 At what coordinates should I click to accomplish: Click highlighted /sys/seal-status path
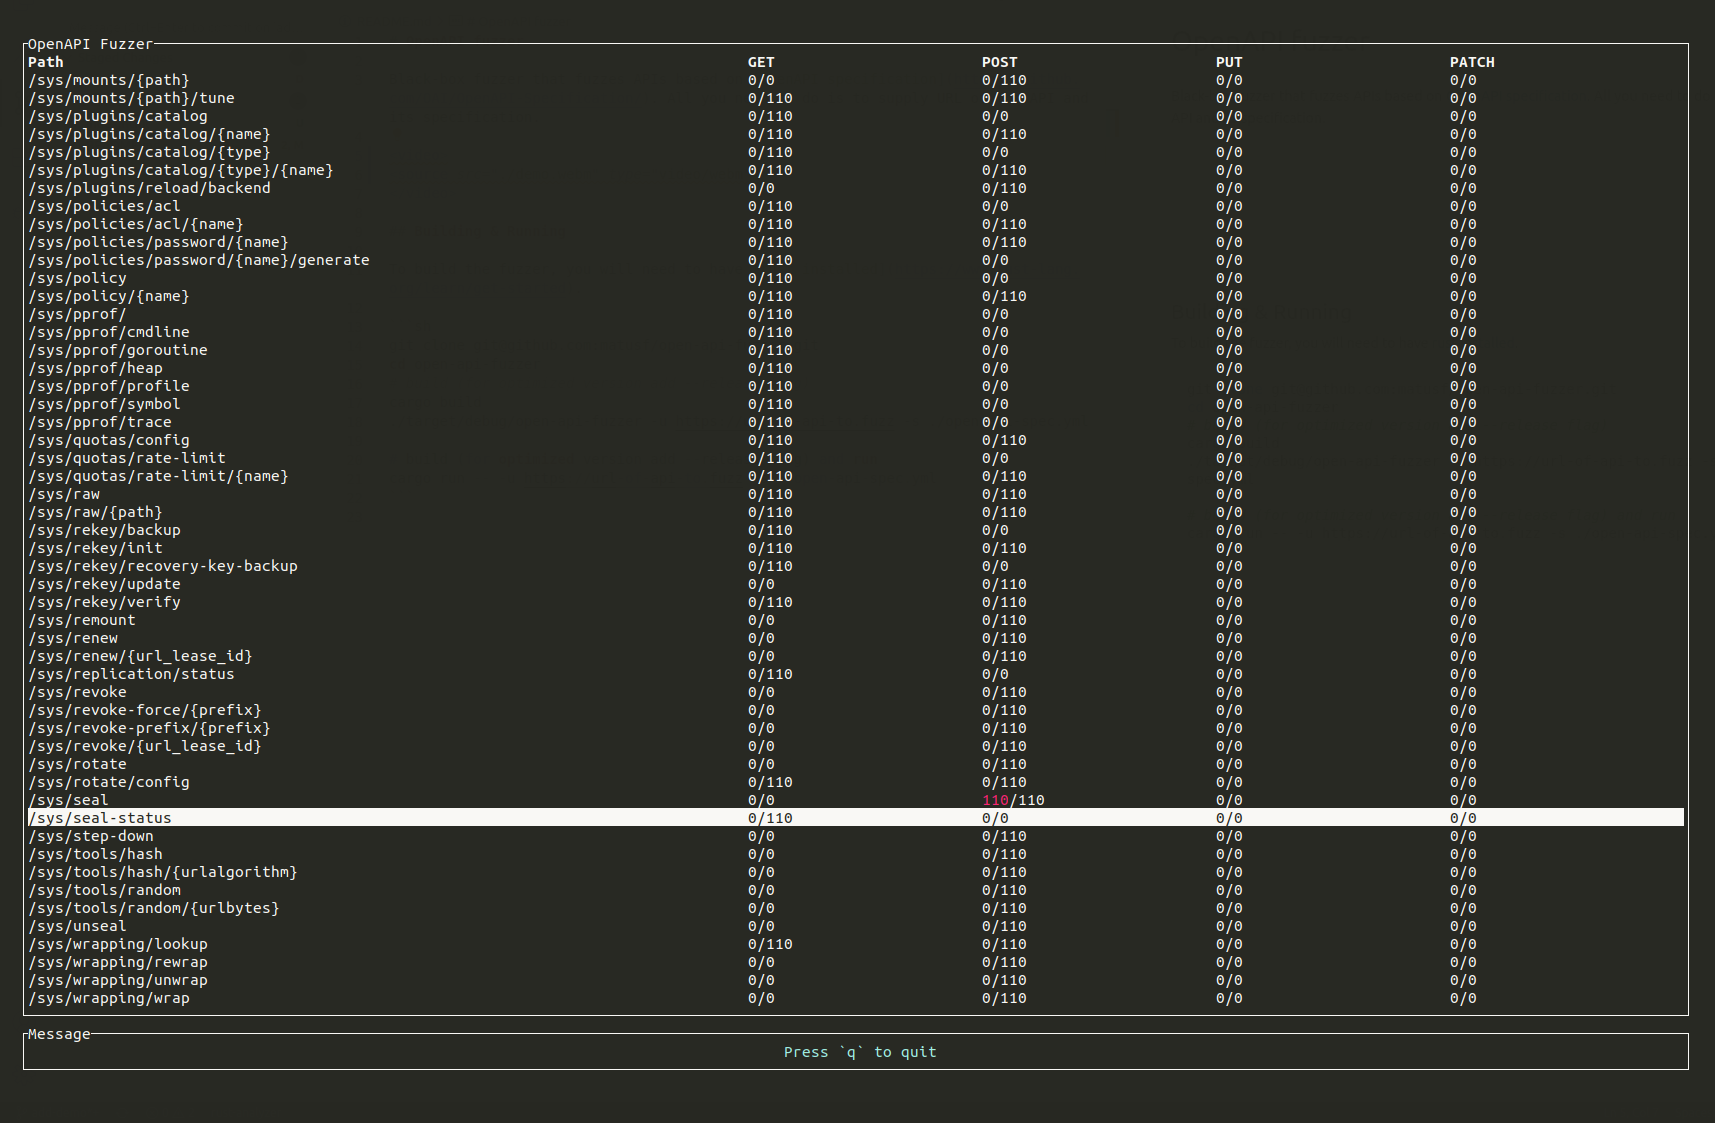pos(100,818)
